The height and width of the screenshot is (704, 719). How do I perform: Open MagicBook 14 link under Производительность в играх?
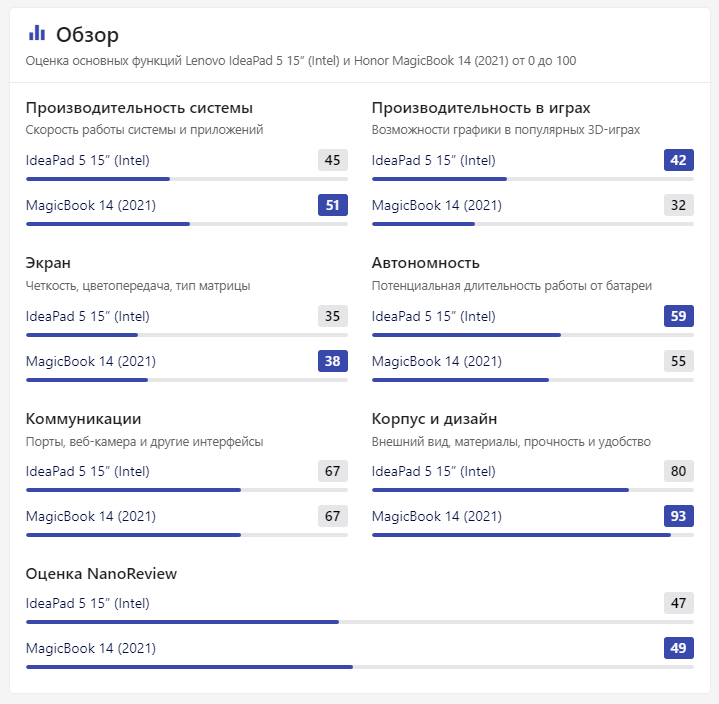pyautogui.click(x=437, y=205)
